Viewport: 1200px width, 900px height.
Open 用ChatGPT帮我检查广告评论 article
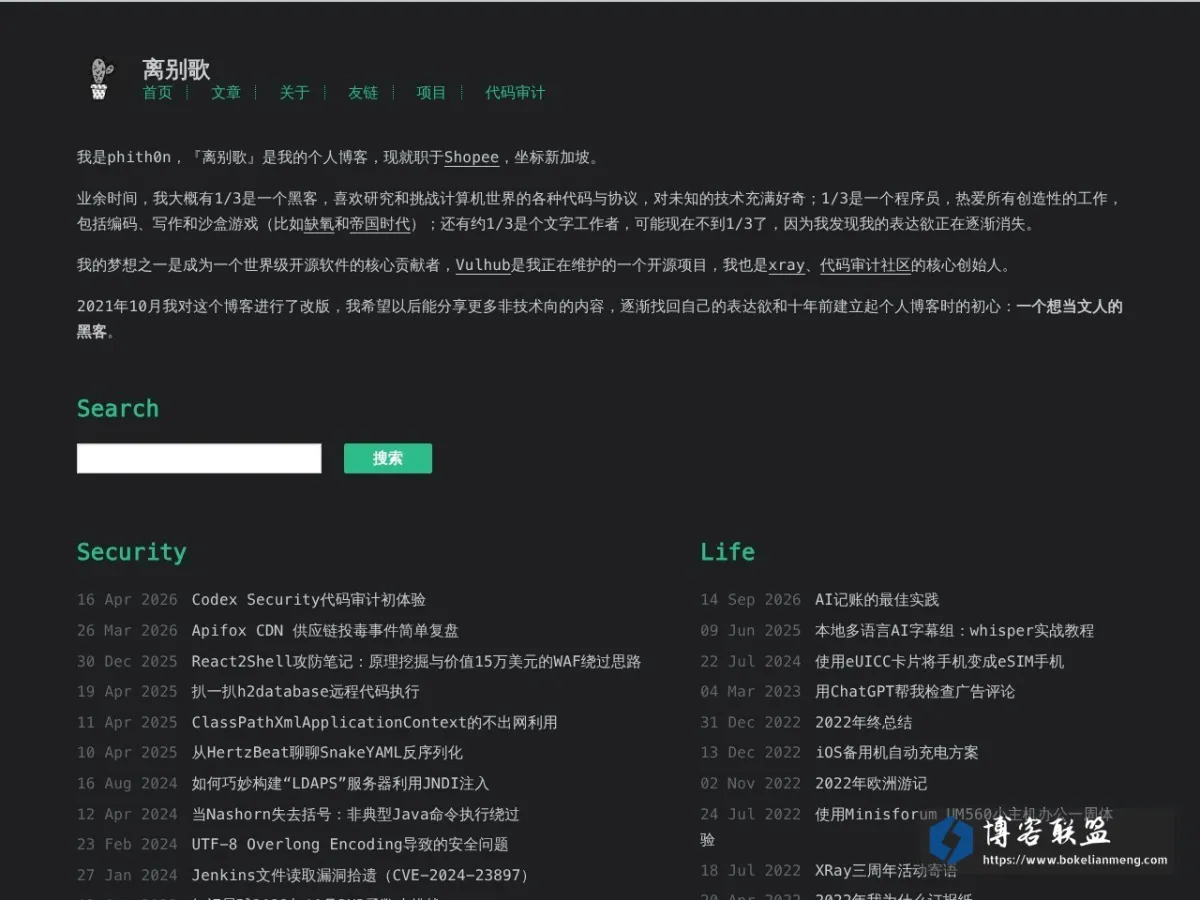click(915, 692)
